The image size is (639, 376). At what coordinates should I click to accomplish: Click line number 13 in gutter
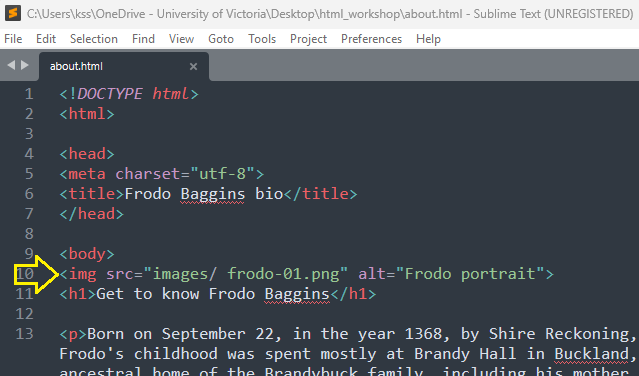[24, 334]
